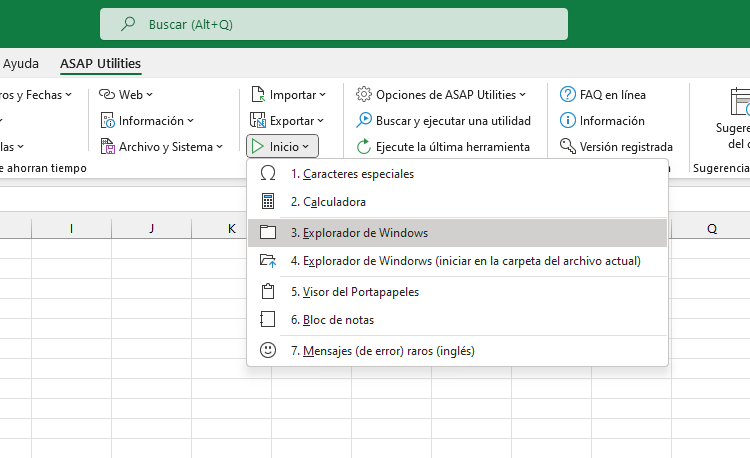Click the gear icon for ASAP Utilities options
Image resolution: width=750 pixels, height=458 pixels.
[x=364, y=94]
